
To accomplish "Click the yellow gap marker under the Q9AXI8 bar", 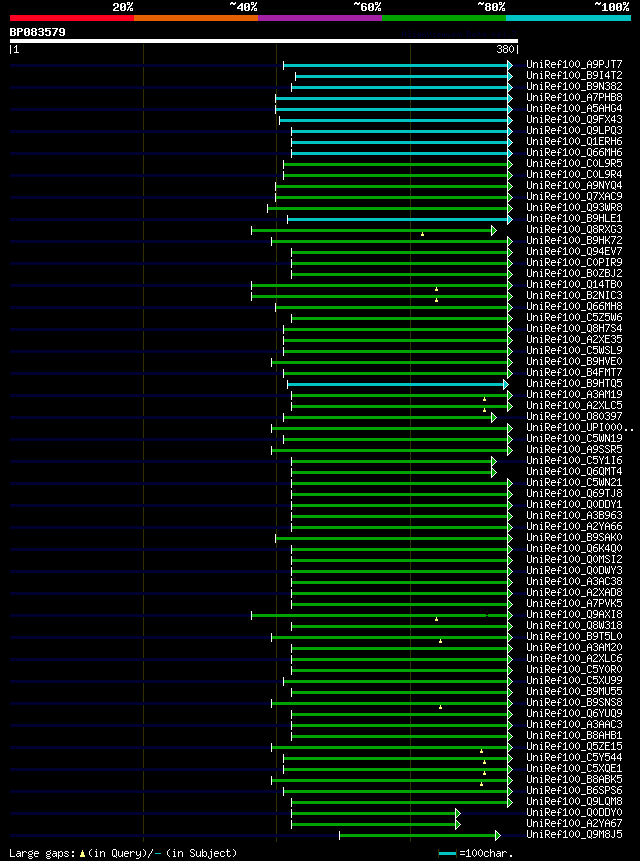I will point(436,619).
